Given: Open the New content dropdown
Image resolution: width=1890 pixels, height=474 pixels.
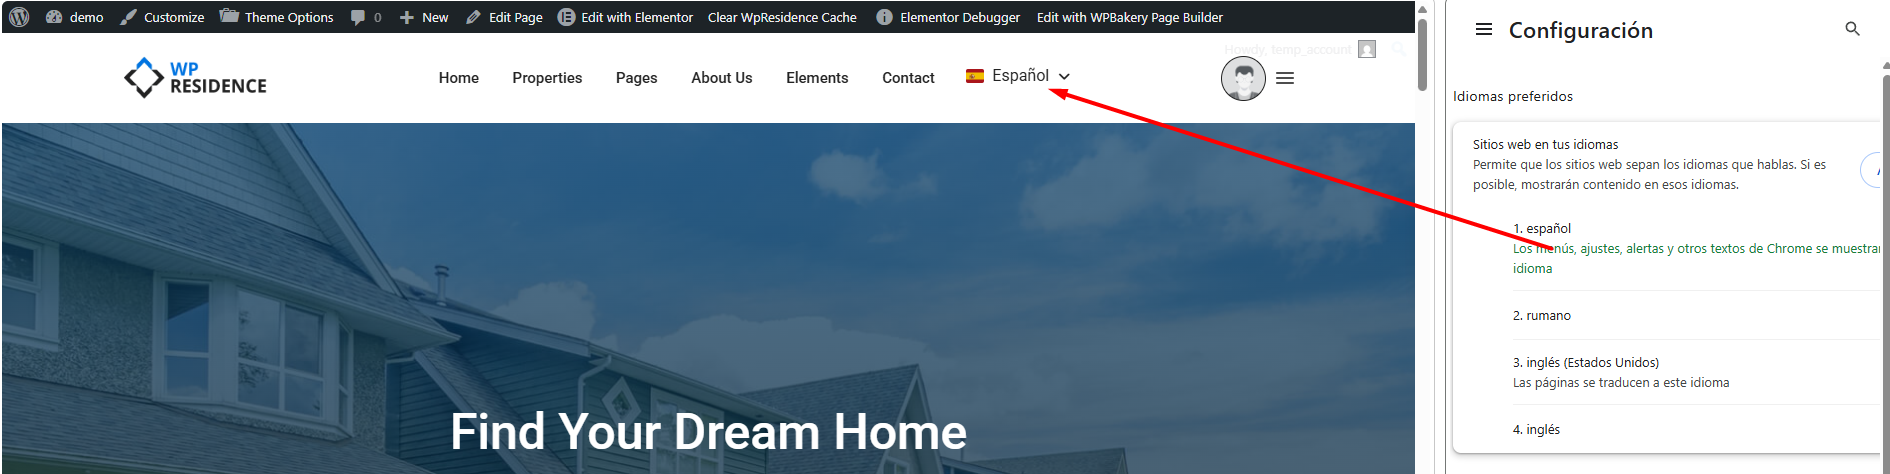Looking at the screenshot, I should click(424, 17).
